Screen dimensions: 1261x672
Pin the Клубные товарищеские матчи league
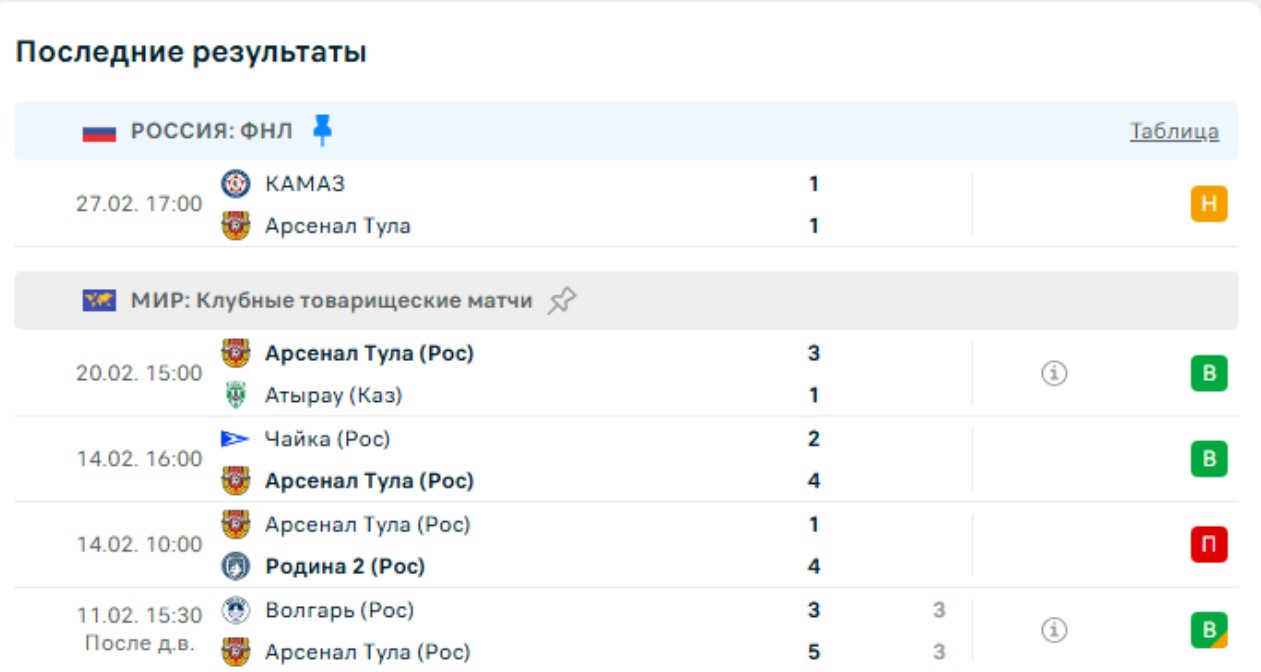[562, 300]
